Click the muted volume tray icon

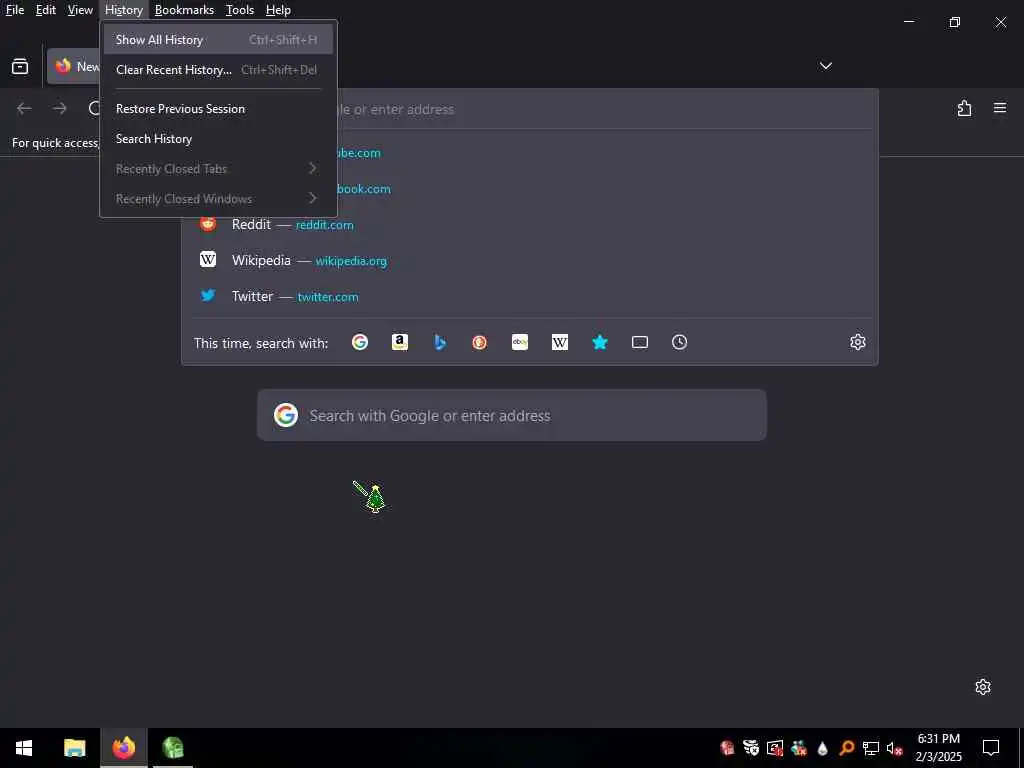click(895, 748)
